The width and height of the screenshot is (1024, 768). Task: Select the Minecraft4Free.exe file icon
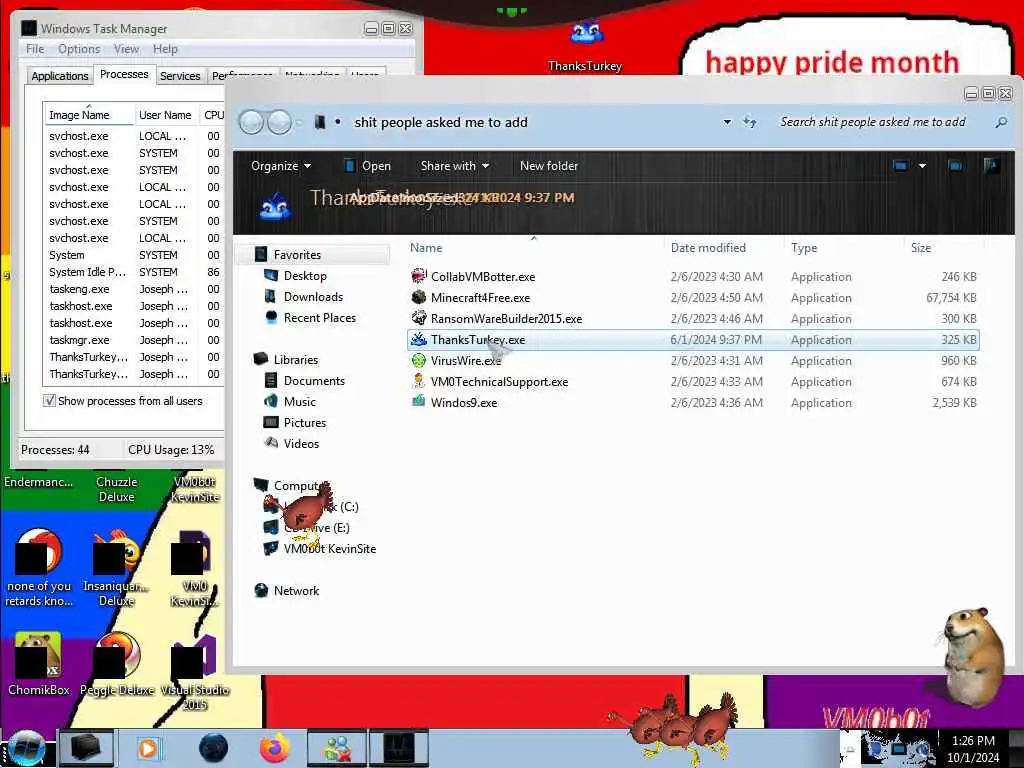(x=419, y=297)
